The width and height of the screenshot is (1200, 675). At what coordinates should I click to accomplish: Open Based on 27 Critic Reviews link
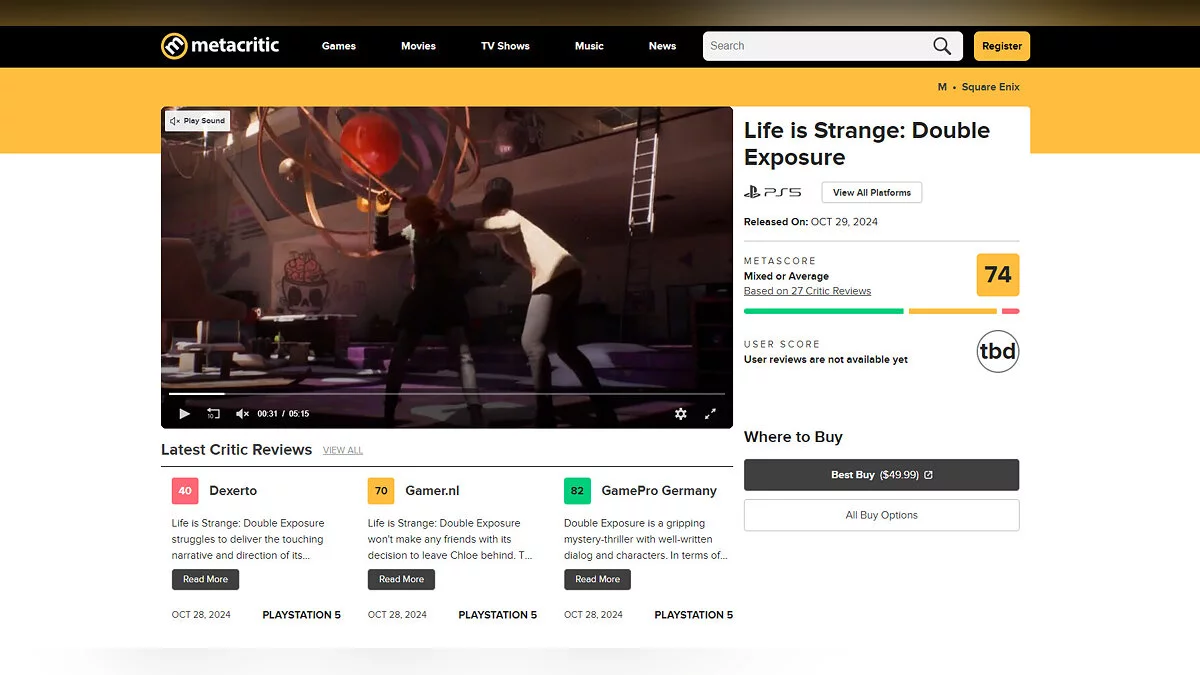point(807,291)
